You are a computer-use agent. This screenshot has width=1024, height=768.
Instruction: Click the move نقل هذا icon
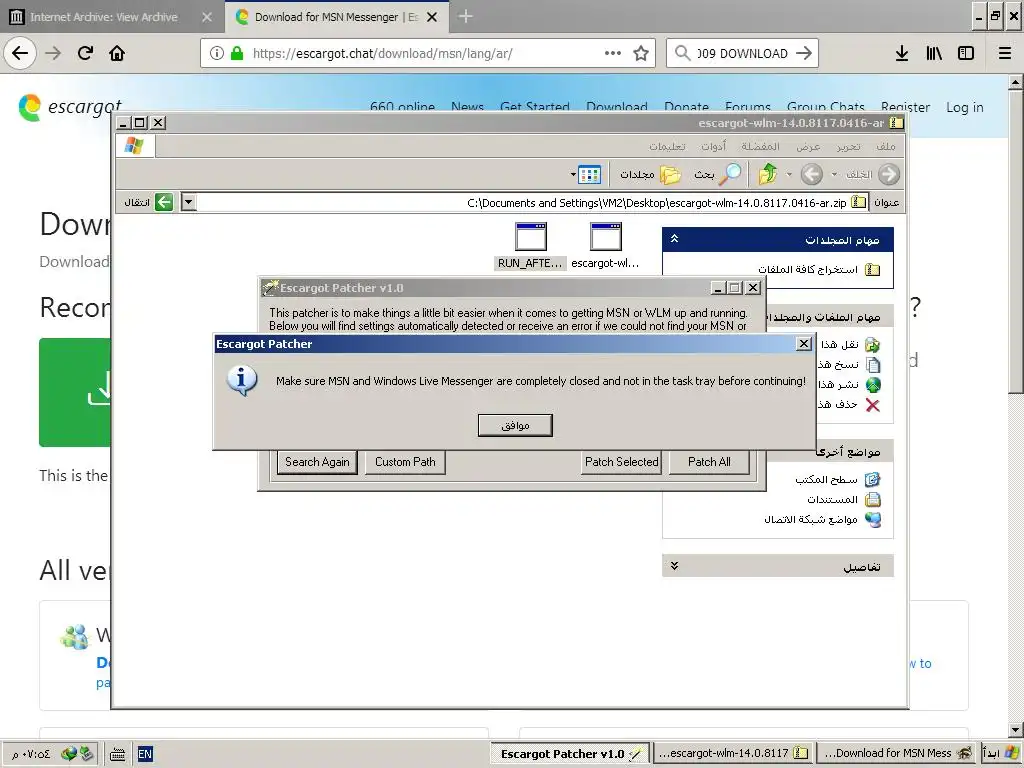872,344
